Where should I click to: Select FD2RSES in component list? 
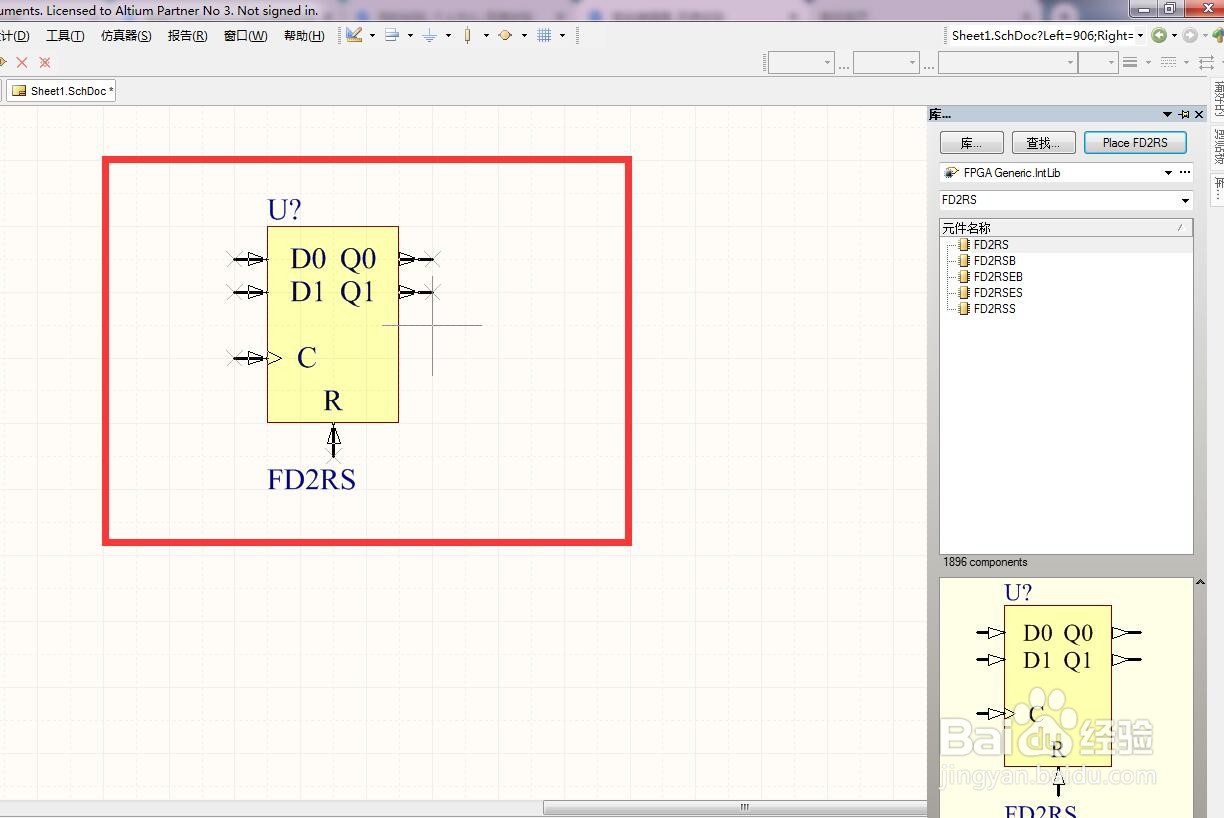tap(998, 293)
